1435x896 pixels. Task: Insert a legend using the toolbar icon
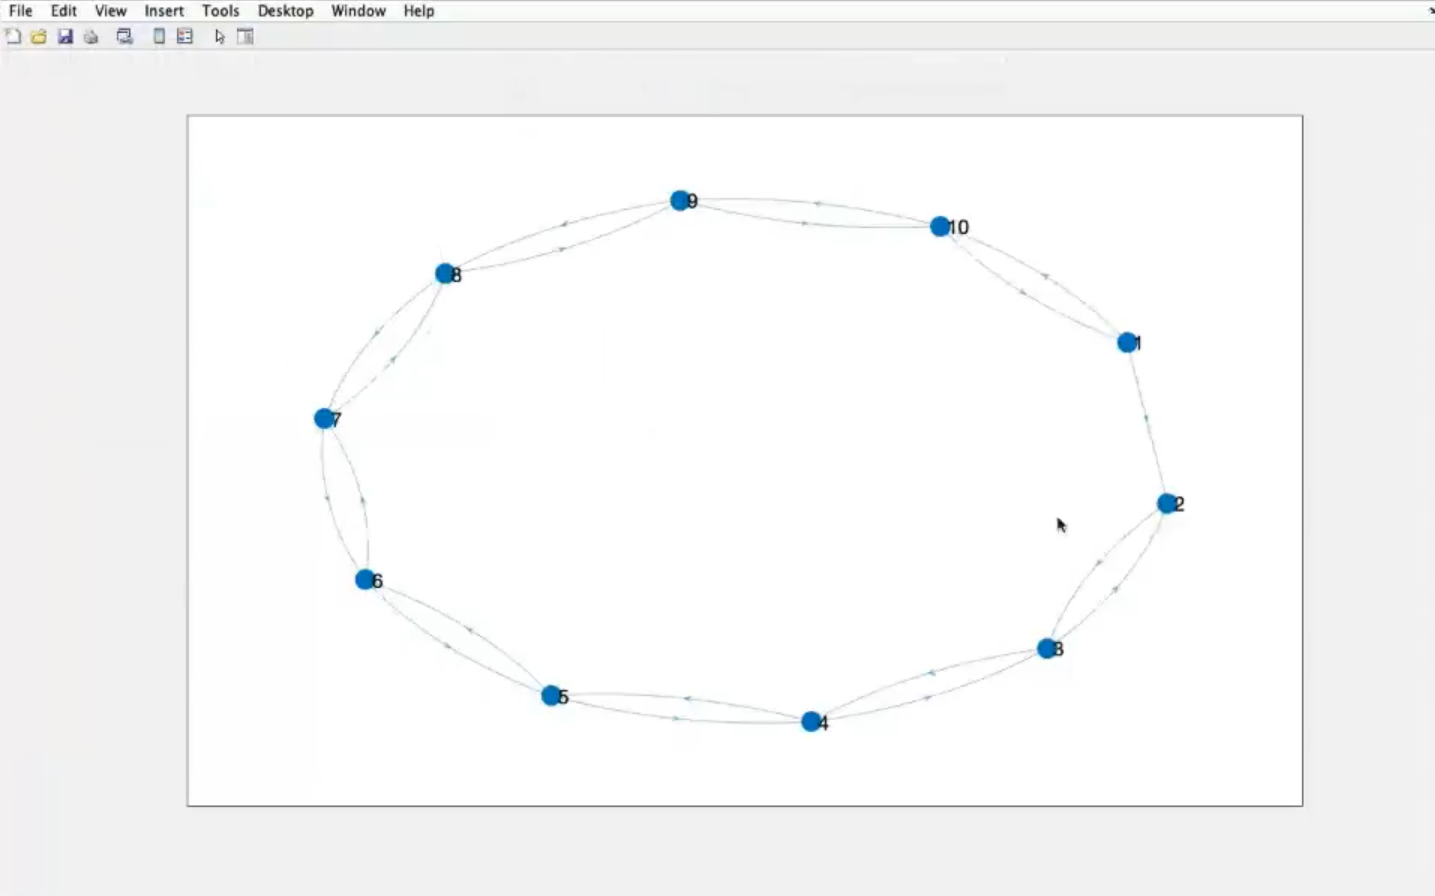(185, 37)
